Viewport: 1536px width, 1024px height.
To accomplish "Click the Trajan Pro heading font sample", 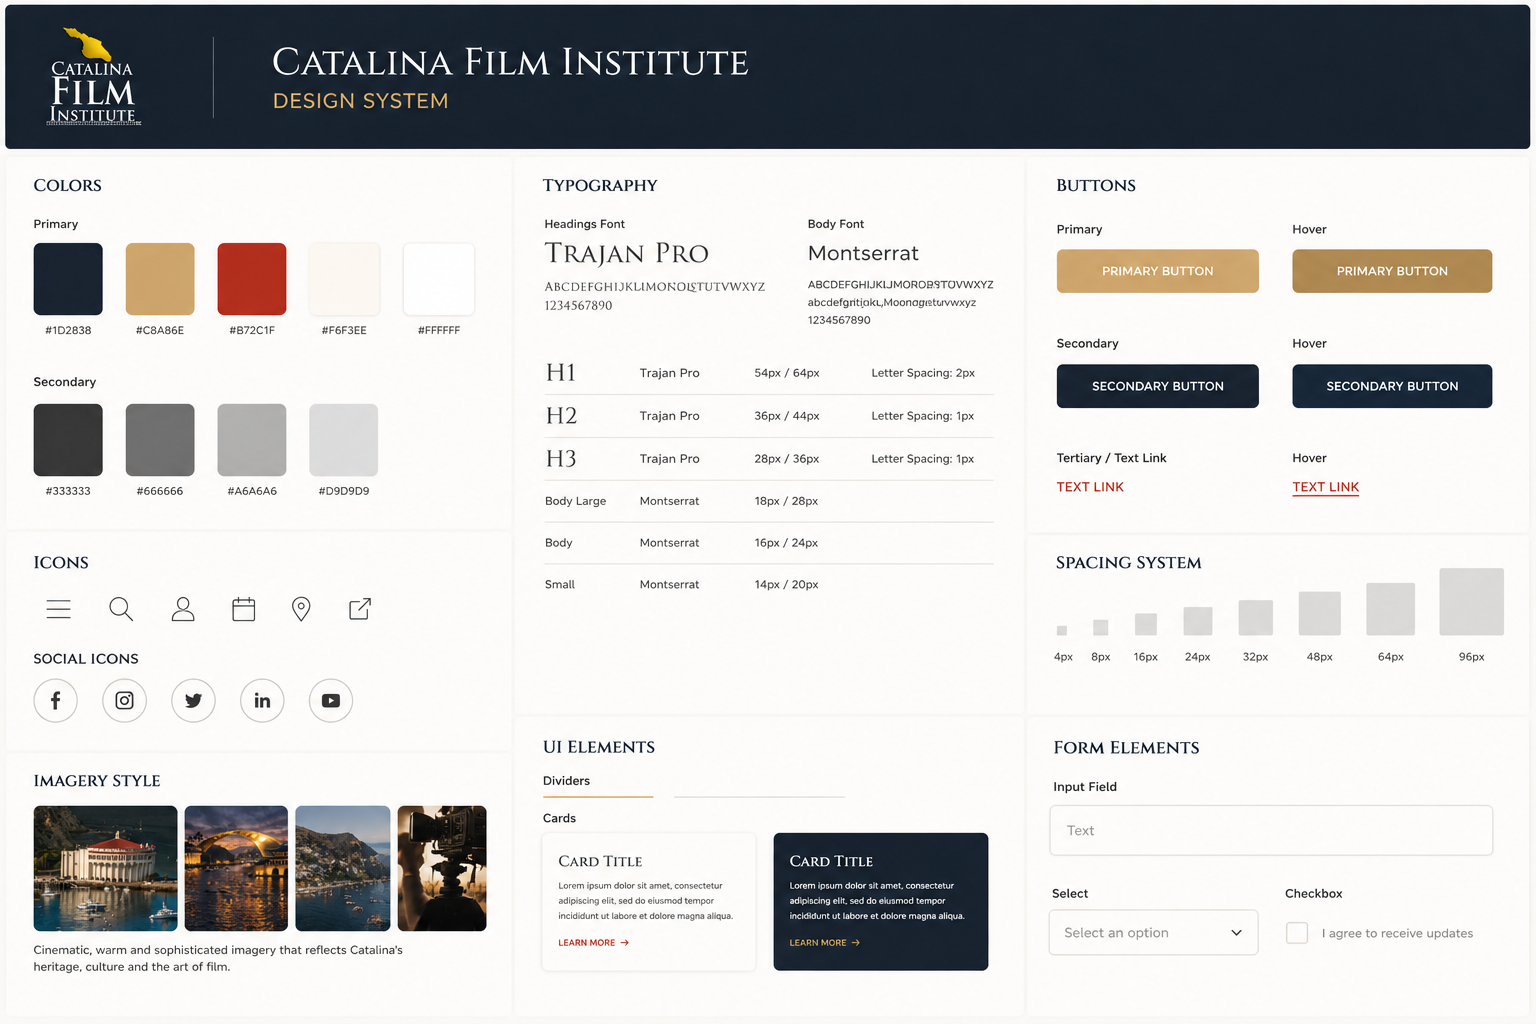I will click(x=626, y=254).
